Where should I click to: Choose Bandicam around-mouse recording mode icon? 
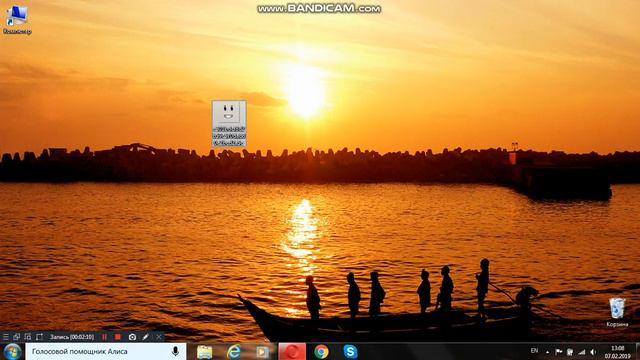28,337
